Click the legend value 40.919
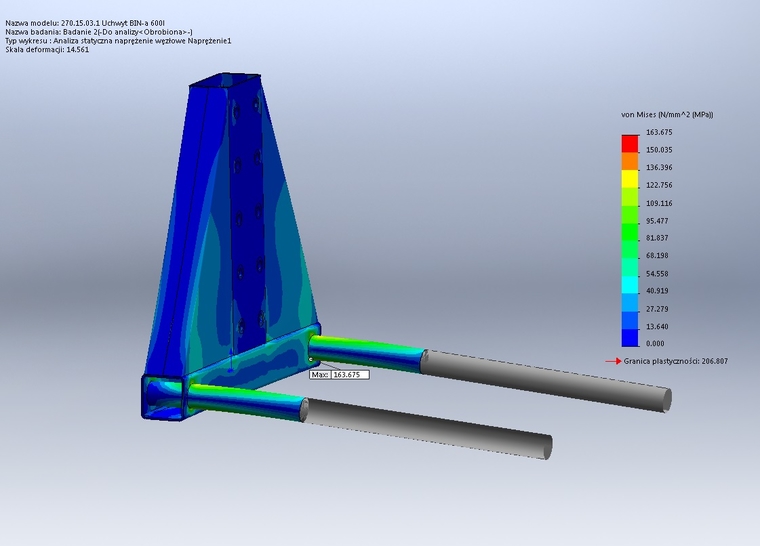The image size is (760, 546). point(657,290)
